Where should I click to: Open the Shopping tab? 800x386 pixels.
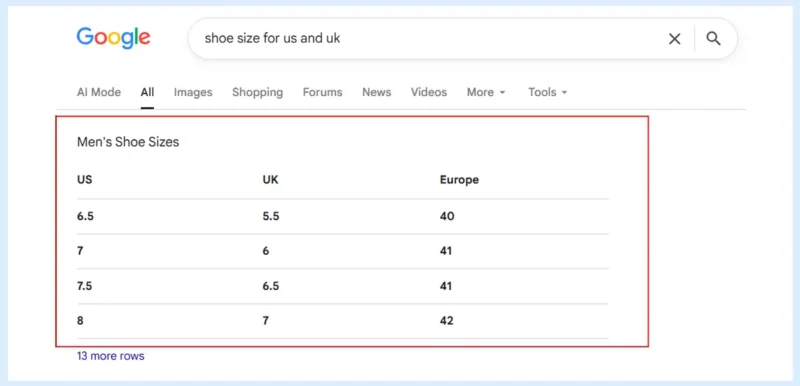257,92
